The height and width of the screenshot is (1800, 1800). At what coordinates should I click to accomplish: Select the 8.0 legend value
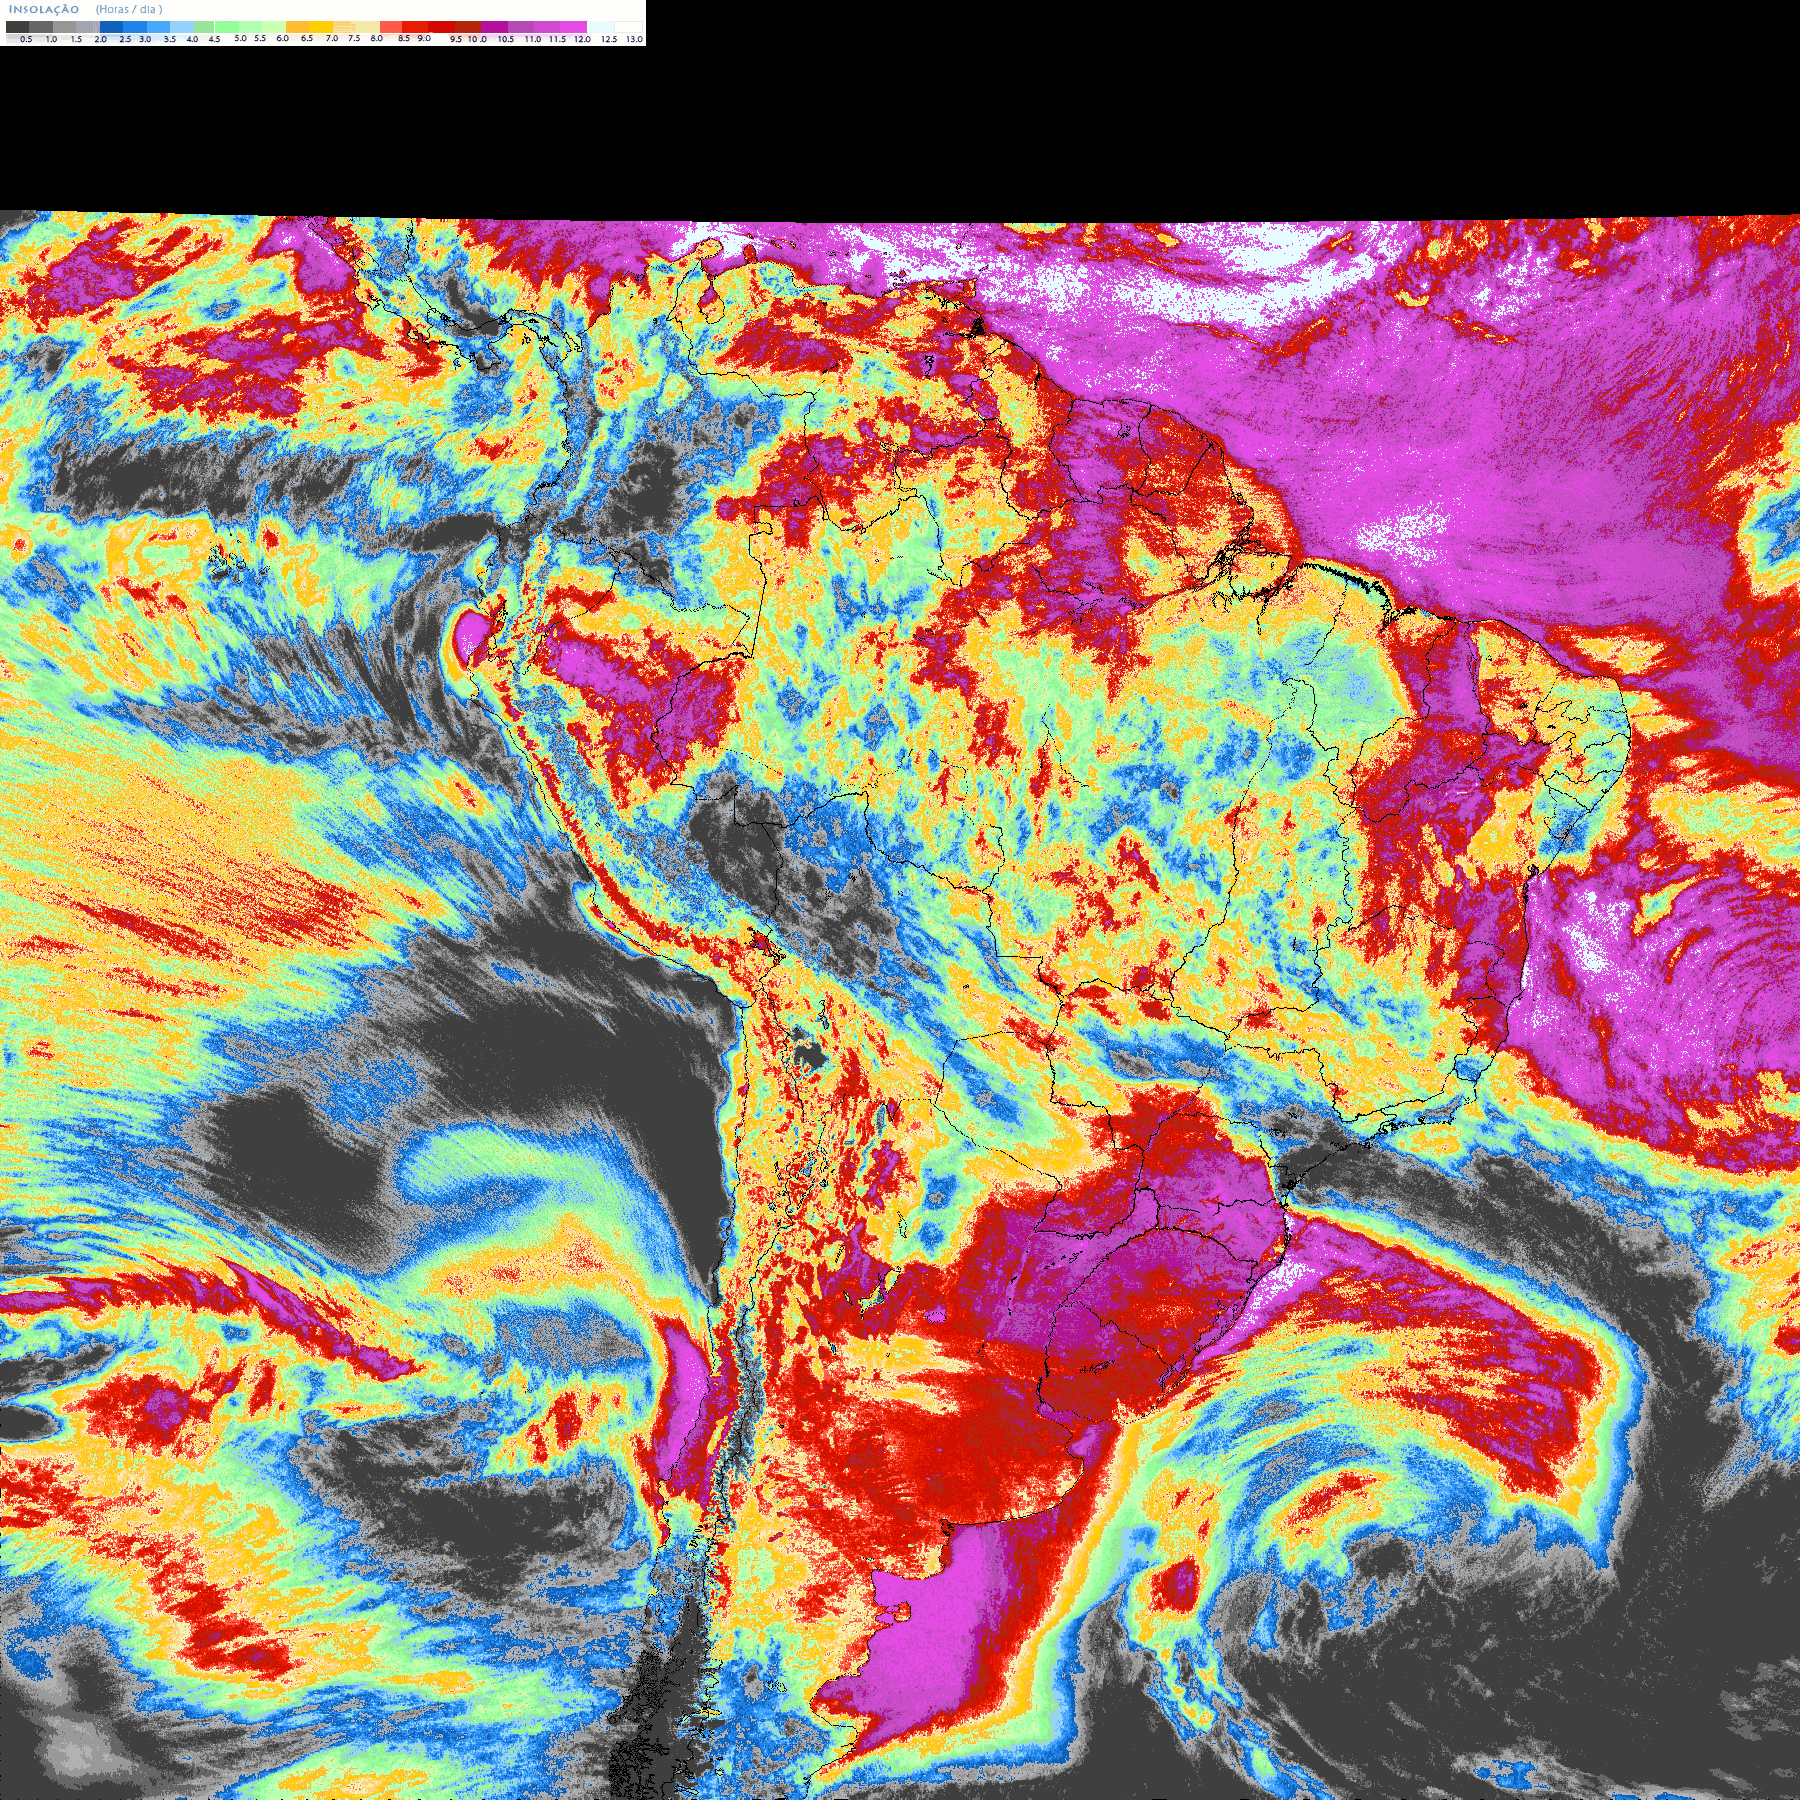coord(377,38)
